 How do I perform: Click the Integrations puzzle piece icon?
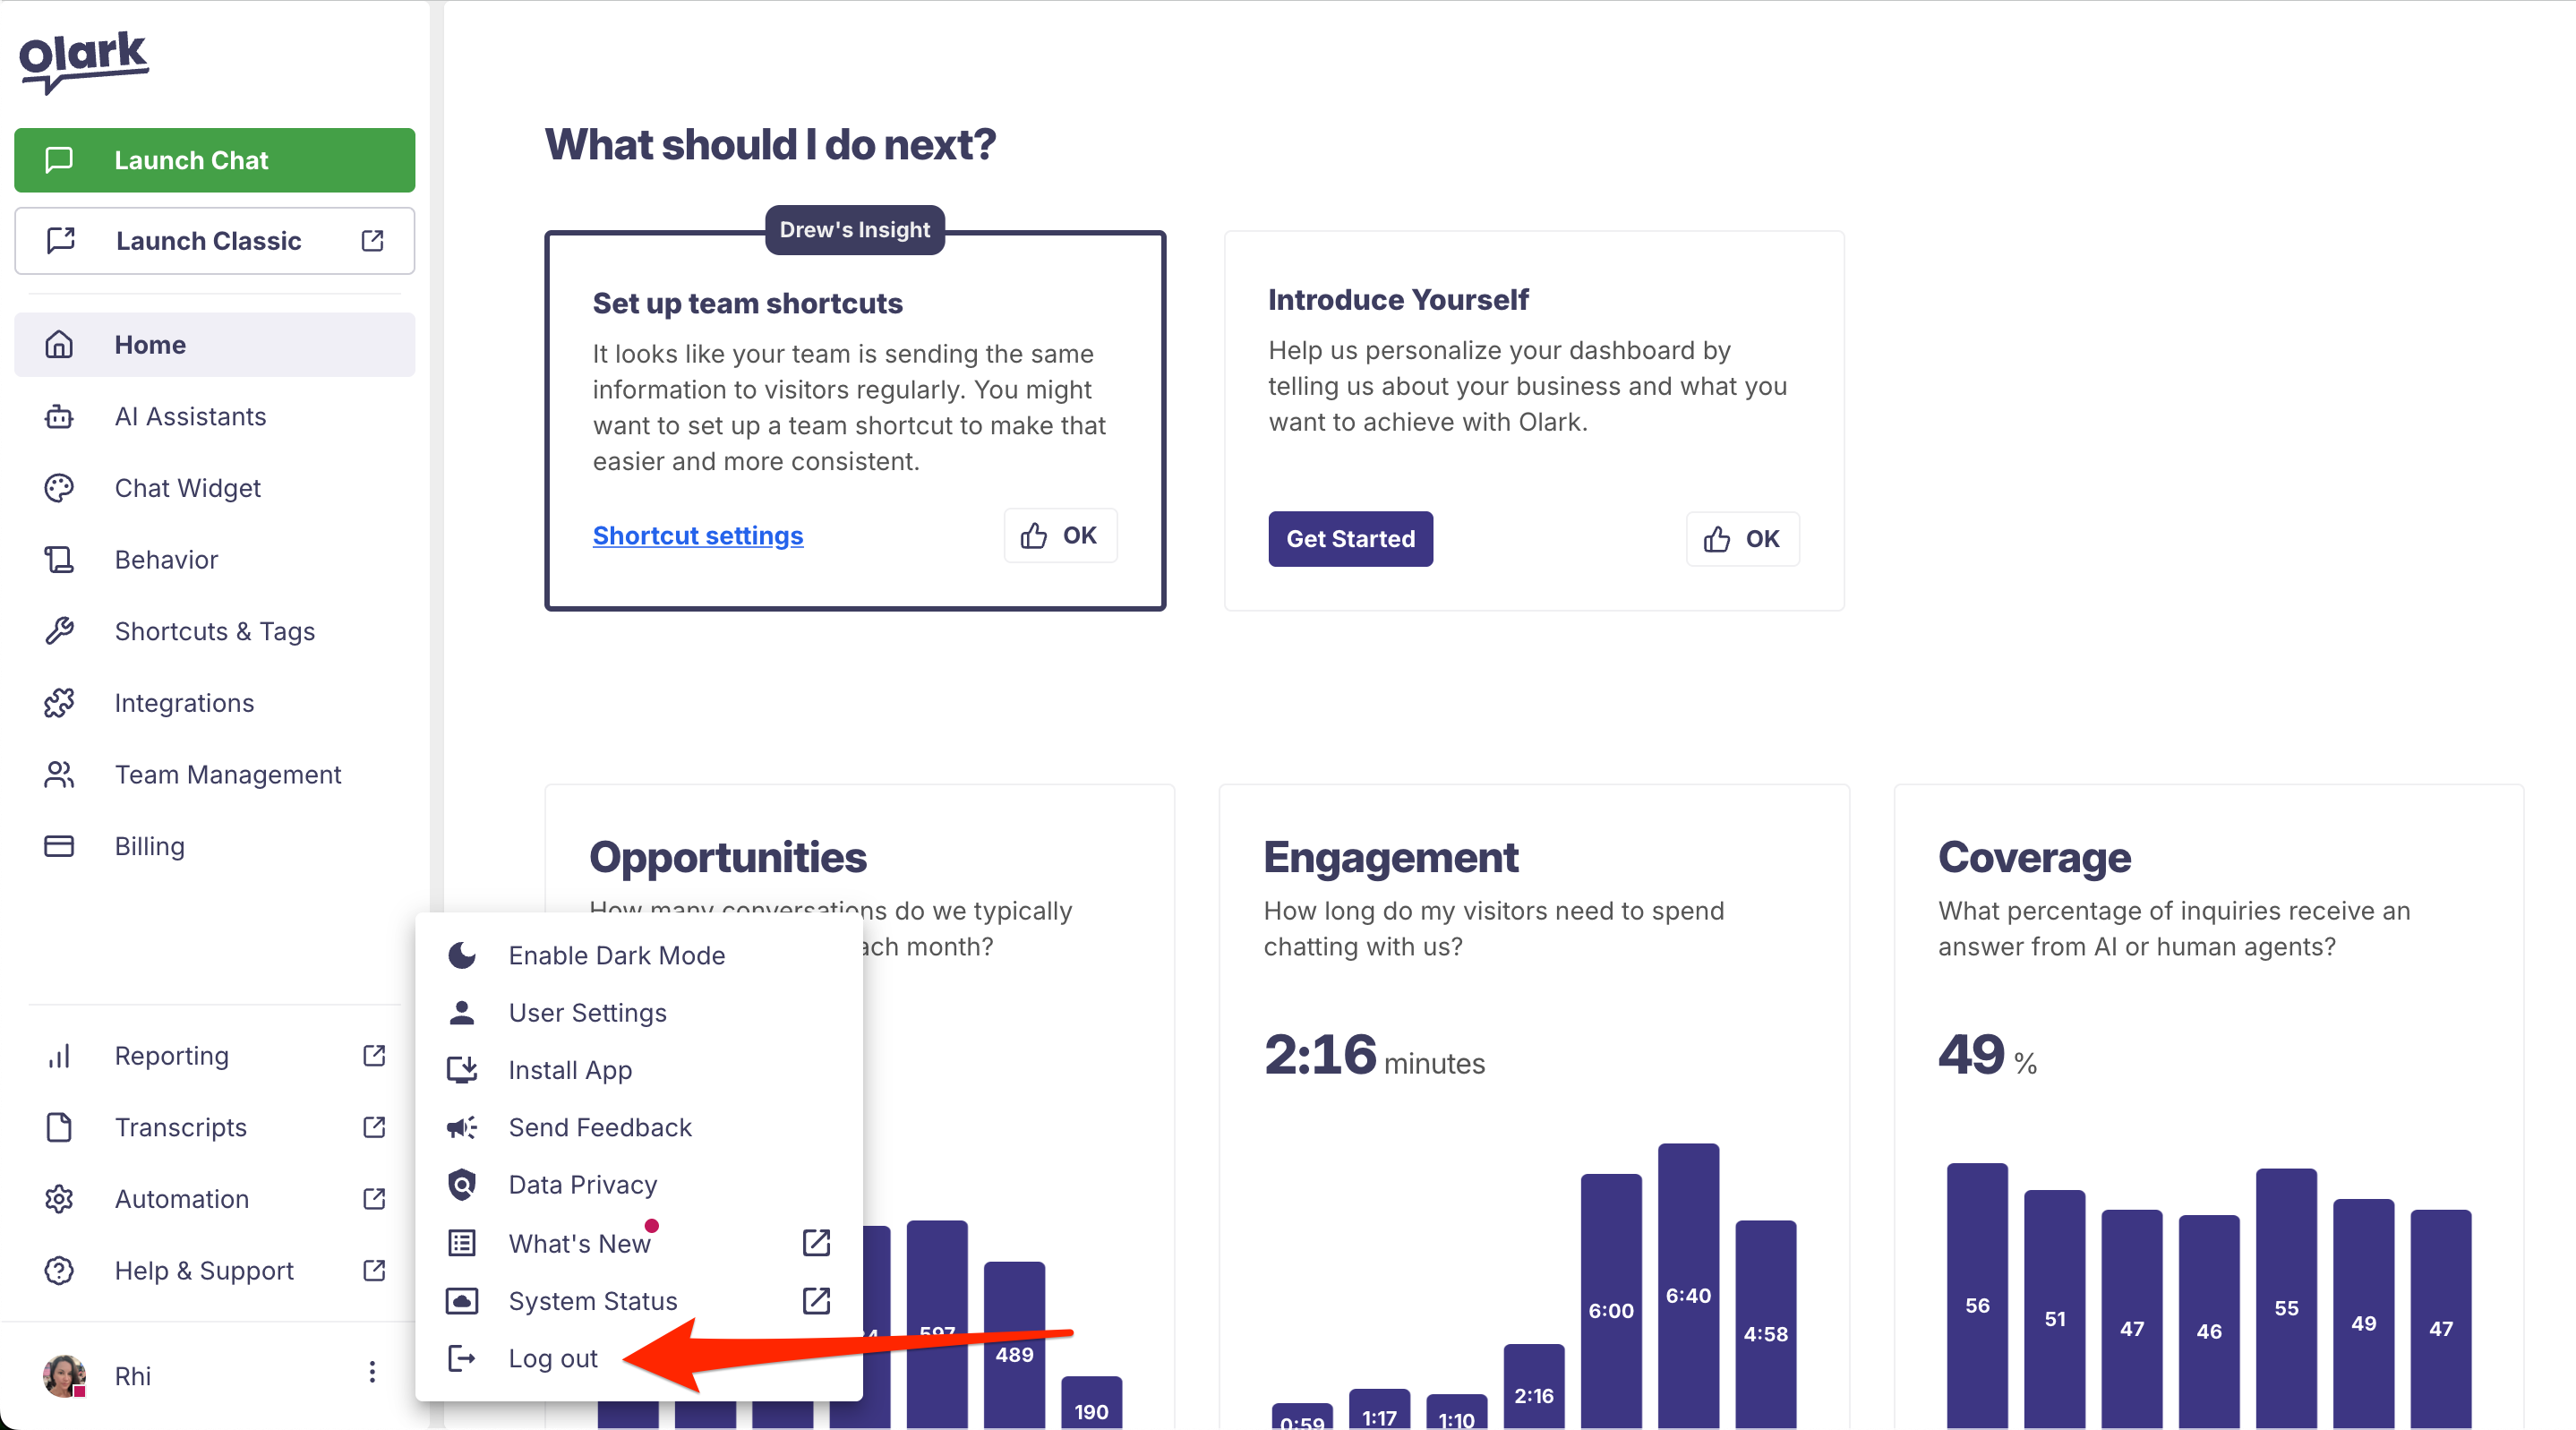tap(59, 703)
